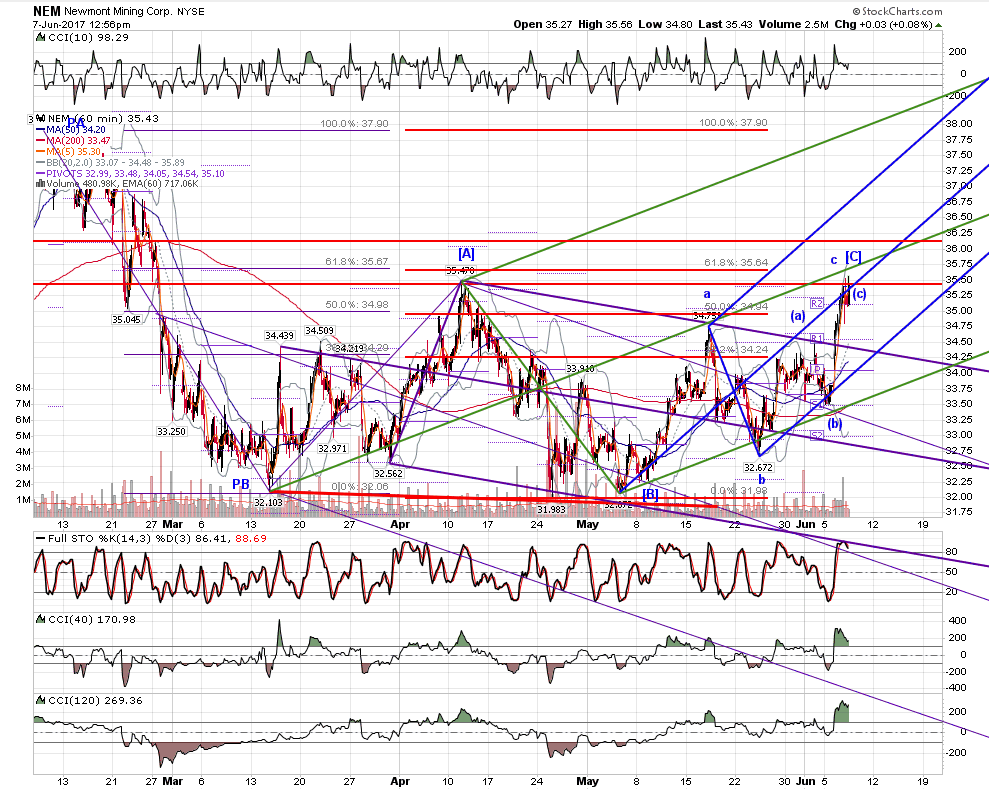Click the Newmont Mining Corp. company name
This screenshot has height=789, width=989.
click(x=118, y=11)
